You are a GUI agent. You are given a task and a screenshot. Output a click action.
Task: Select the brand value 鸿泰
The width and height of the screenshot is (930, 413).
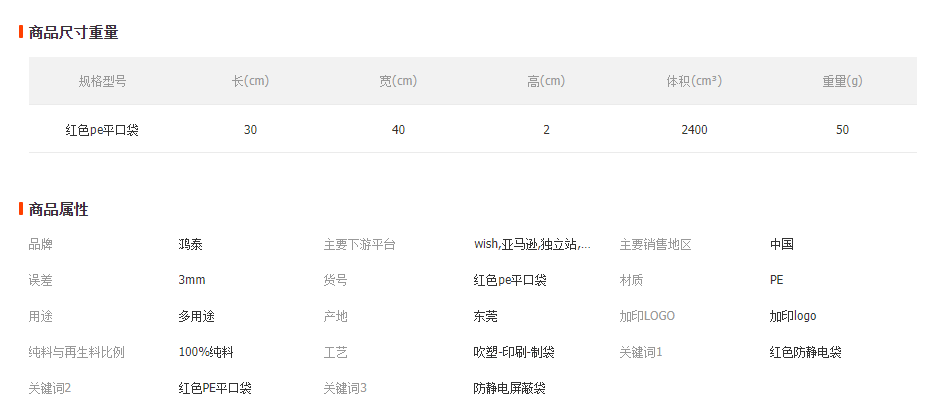click(190, 244)
